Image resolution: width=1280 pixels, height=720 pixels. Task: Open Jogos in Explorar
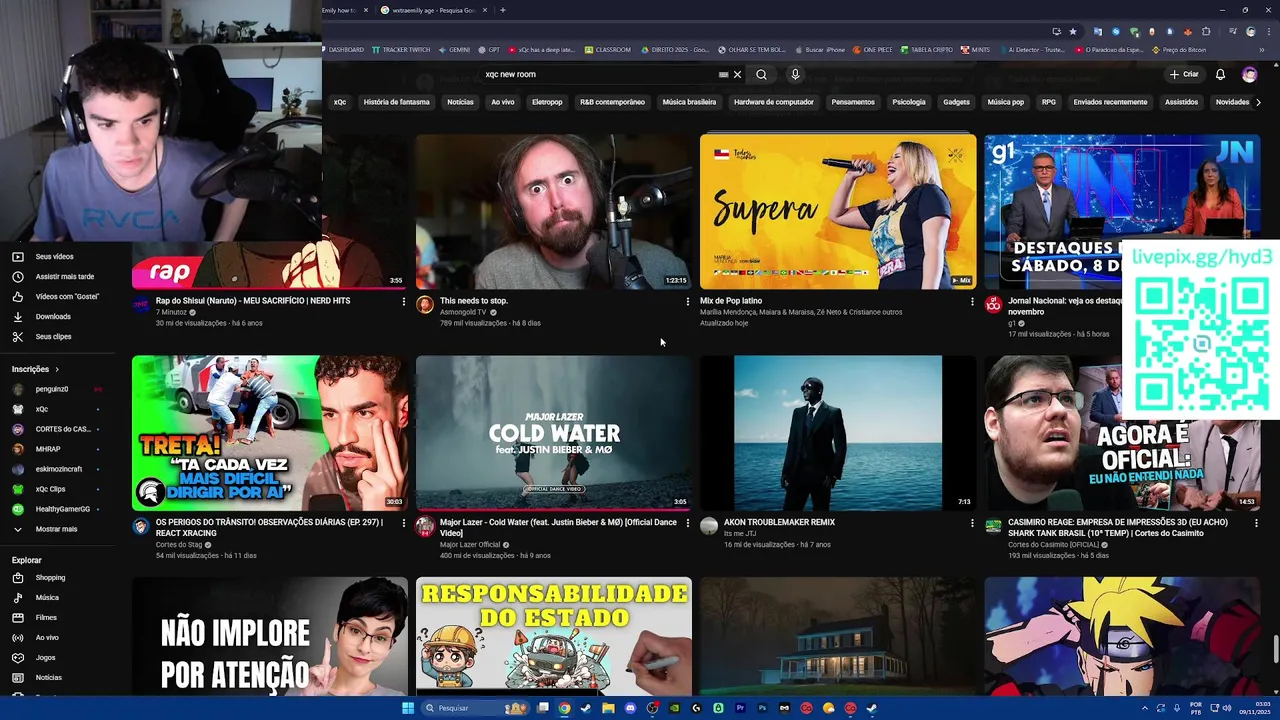pos(45,658)
